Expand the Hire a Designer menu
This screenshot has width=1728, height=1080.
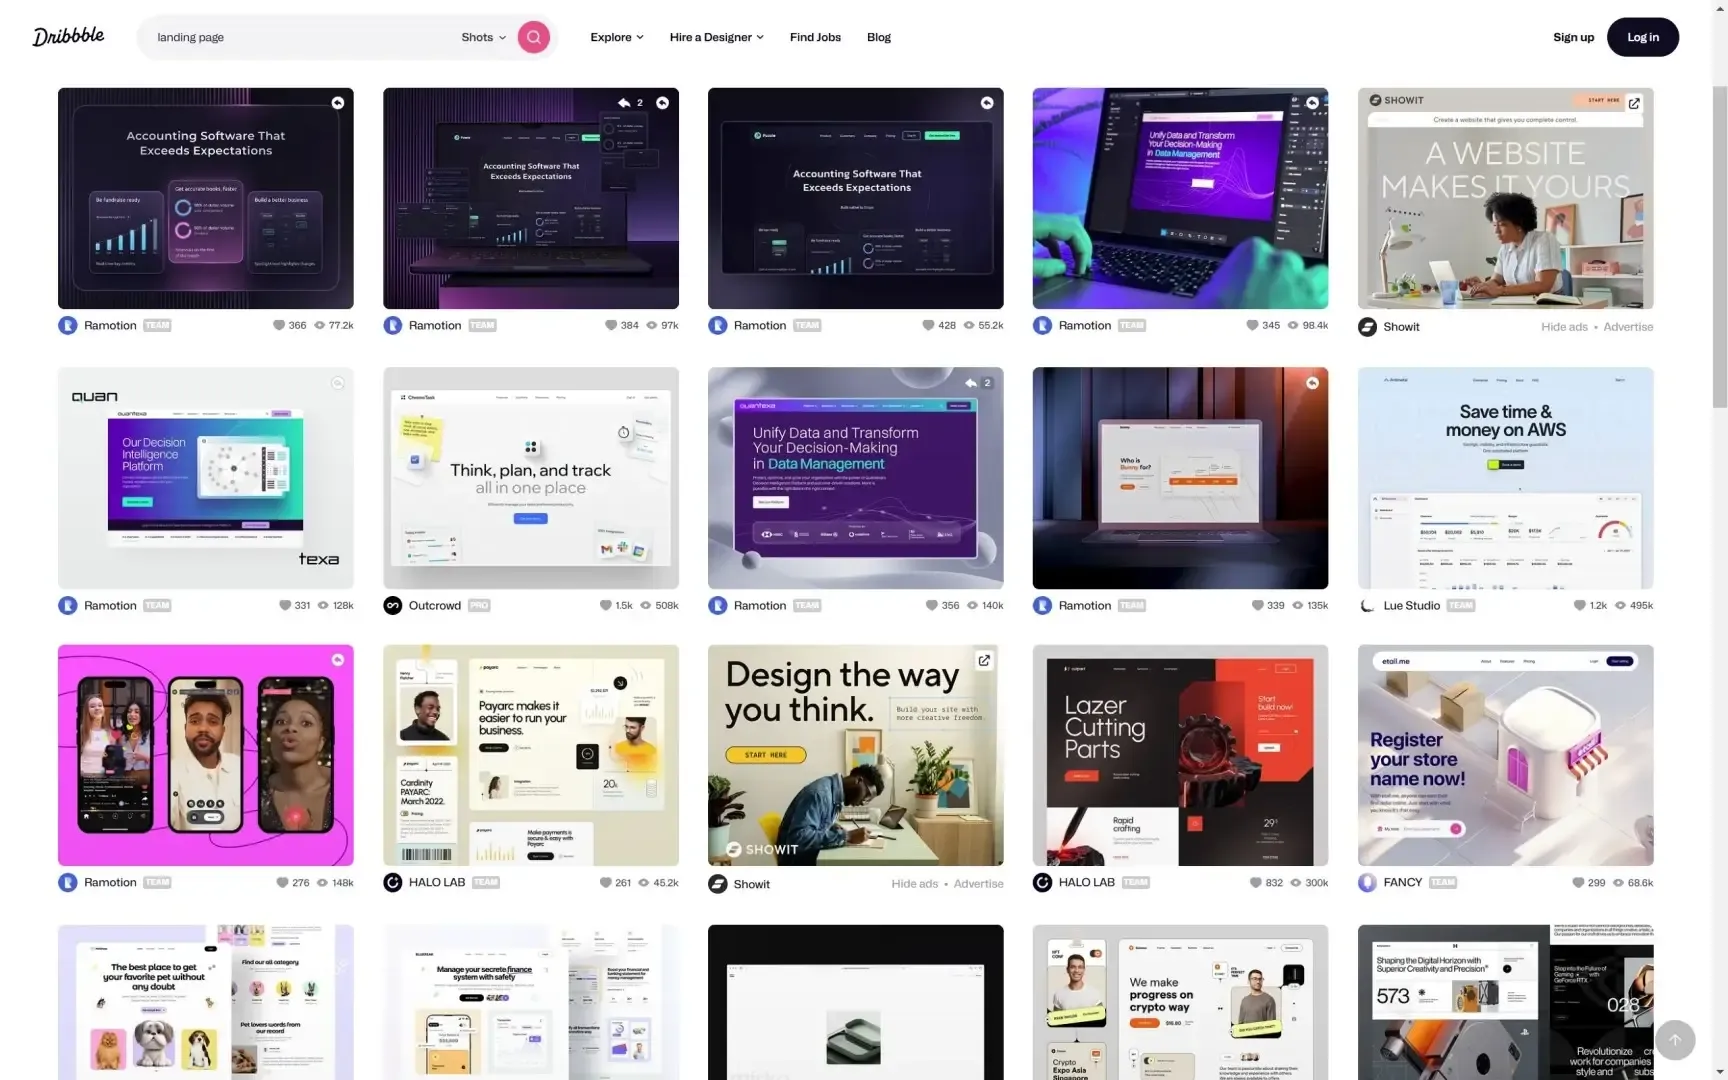point(716,37)
